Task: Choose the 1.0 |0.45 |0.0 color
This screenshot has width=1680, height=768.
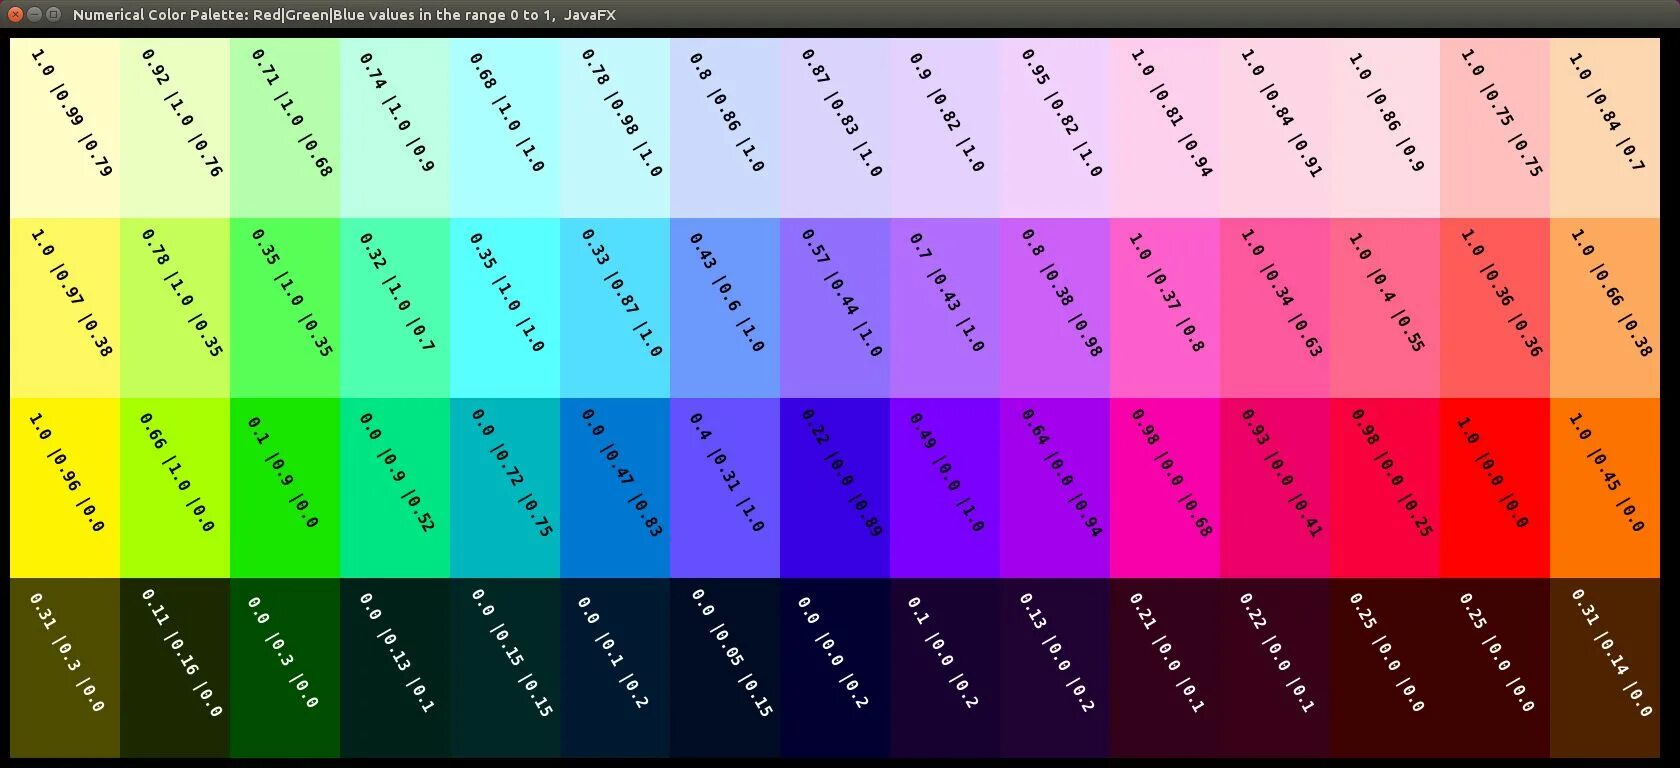Action: [1605, 488]
